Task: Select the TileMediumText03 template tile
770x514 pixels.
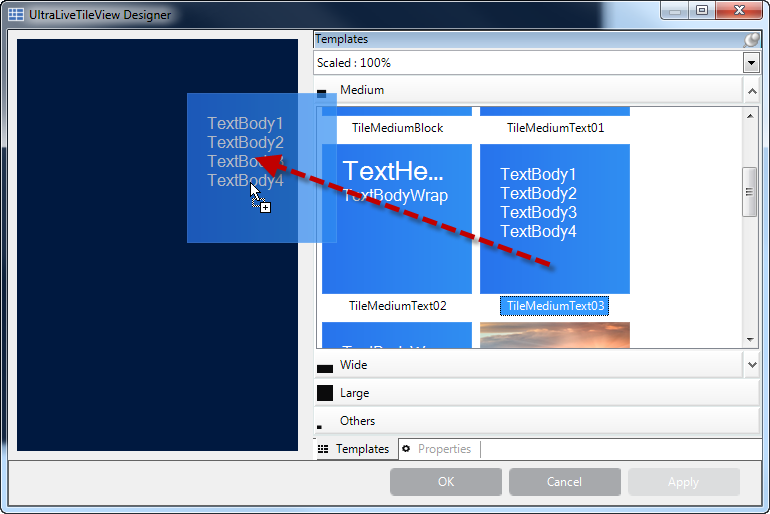Action: click(x=554, y=219)
